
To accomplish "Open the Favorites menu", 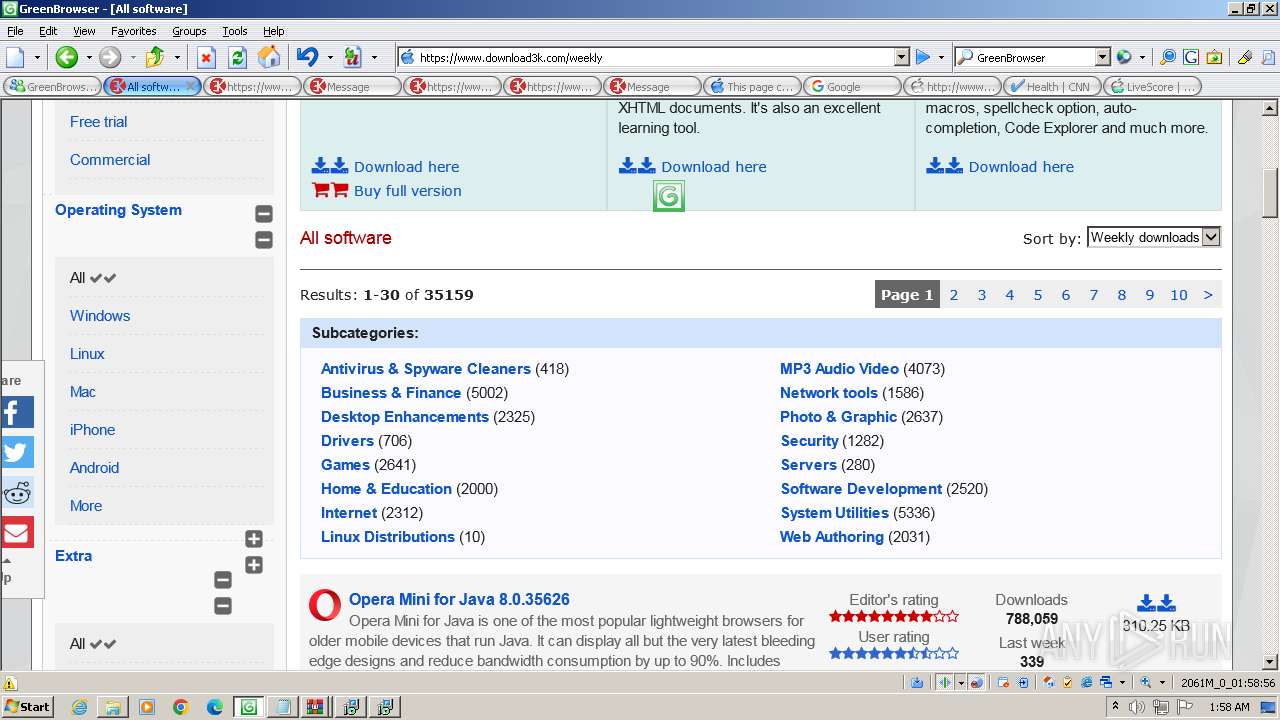I will click(x=133, y=31).
